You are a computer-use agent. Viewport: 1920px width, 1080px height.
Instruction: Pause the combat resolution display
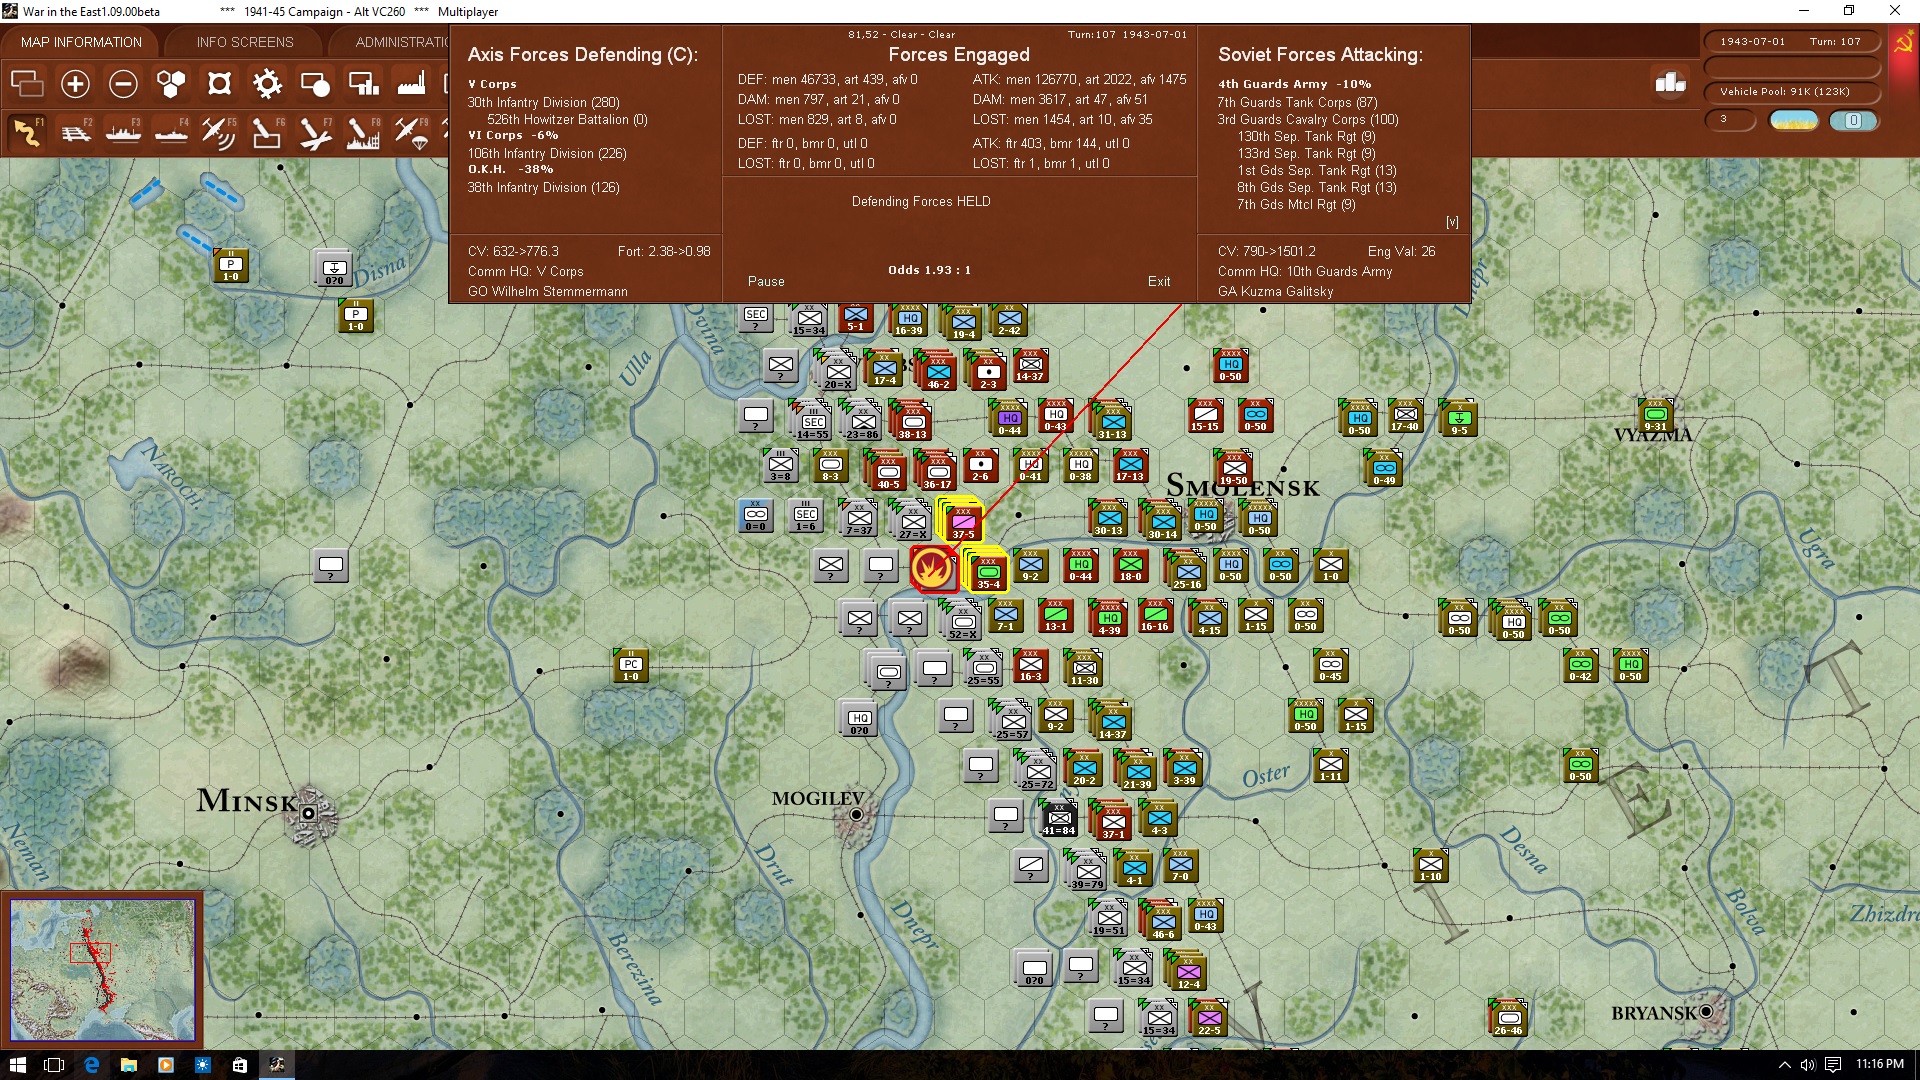[766, 282]
